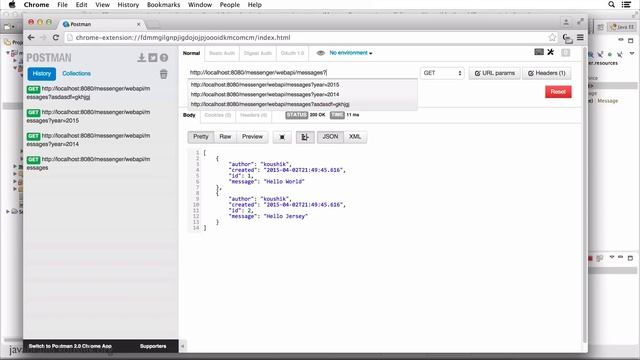The width and height of the screenshot is (640, 360).
Task: Click the Supporters link
Action: pyautogui.click(x=153, y=346)
